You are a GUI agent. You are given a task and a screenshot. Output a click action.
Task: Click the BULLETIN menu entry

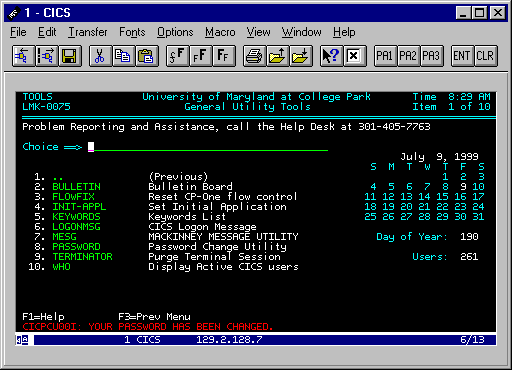tap(76, 187)
